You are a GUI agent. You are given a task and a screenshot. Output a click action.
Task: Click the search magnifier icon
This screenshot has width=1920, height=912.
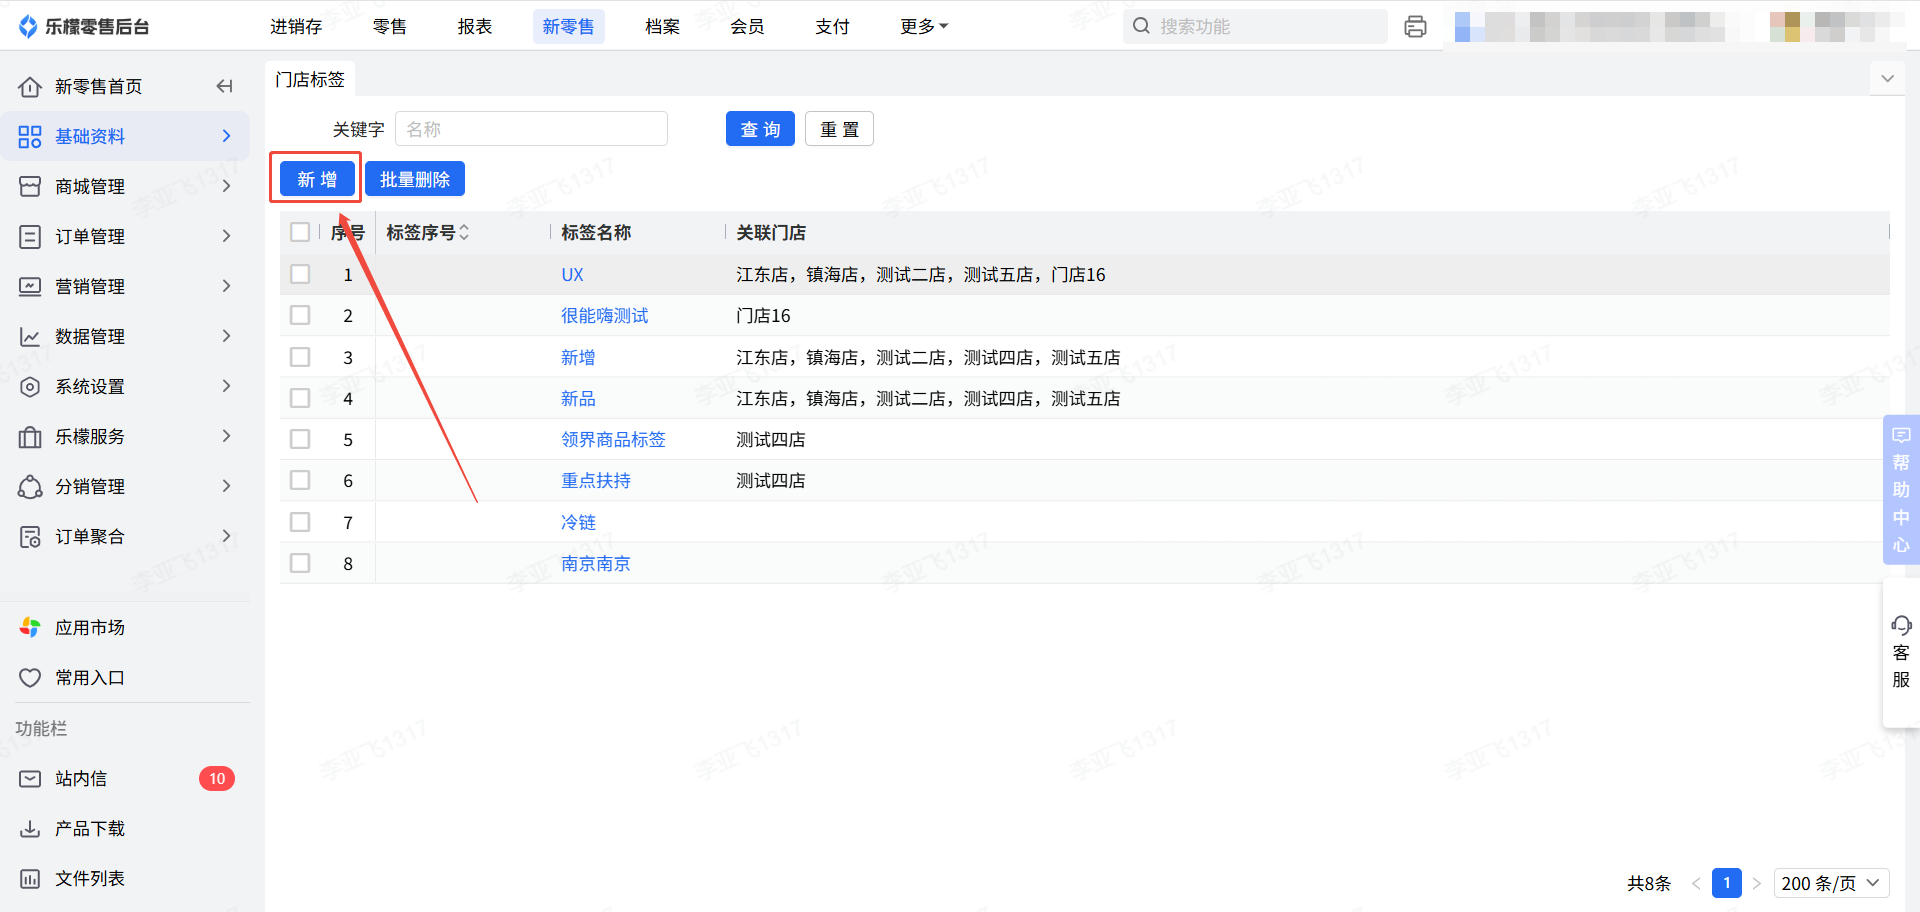tap(1141, 26)
